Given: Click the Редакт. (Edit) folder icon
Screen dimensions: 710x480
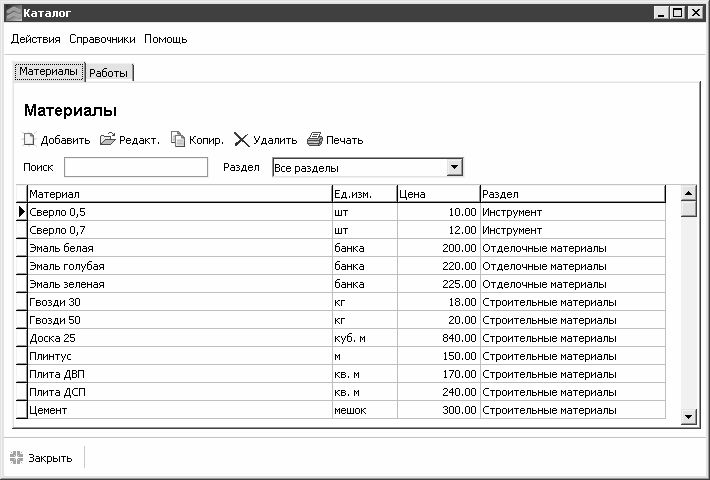Looking at the screenshot, I should tap(108, 140).
